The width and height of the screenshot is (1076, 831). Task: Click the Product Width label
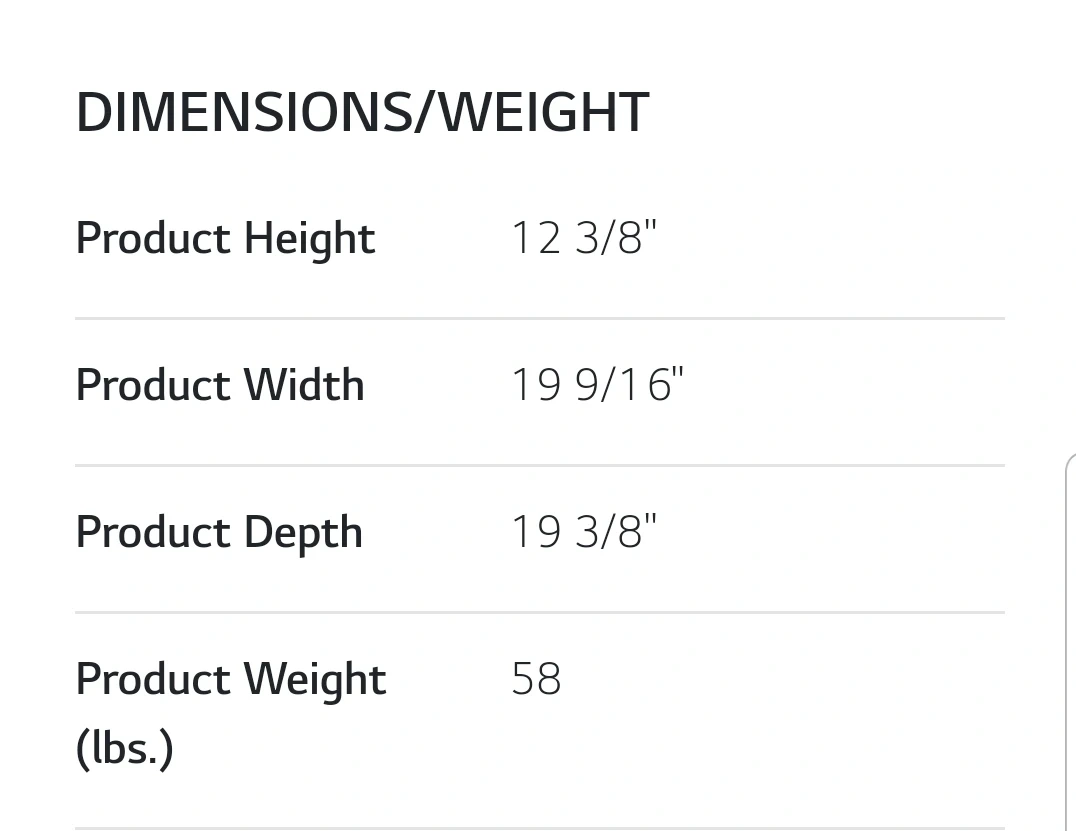point(220,386)
